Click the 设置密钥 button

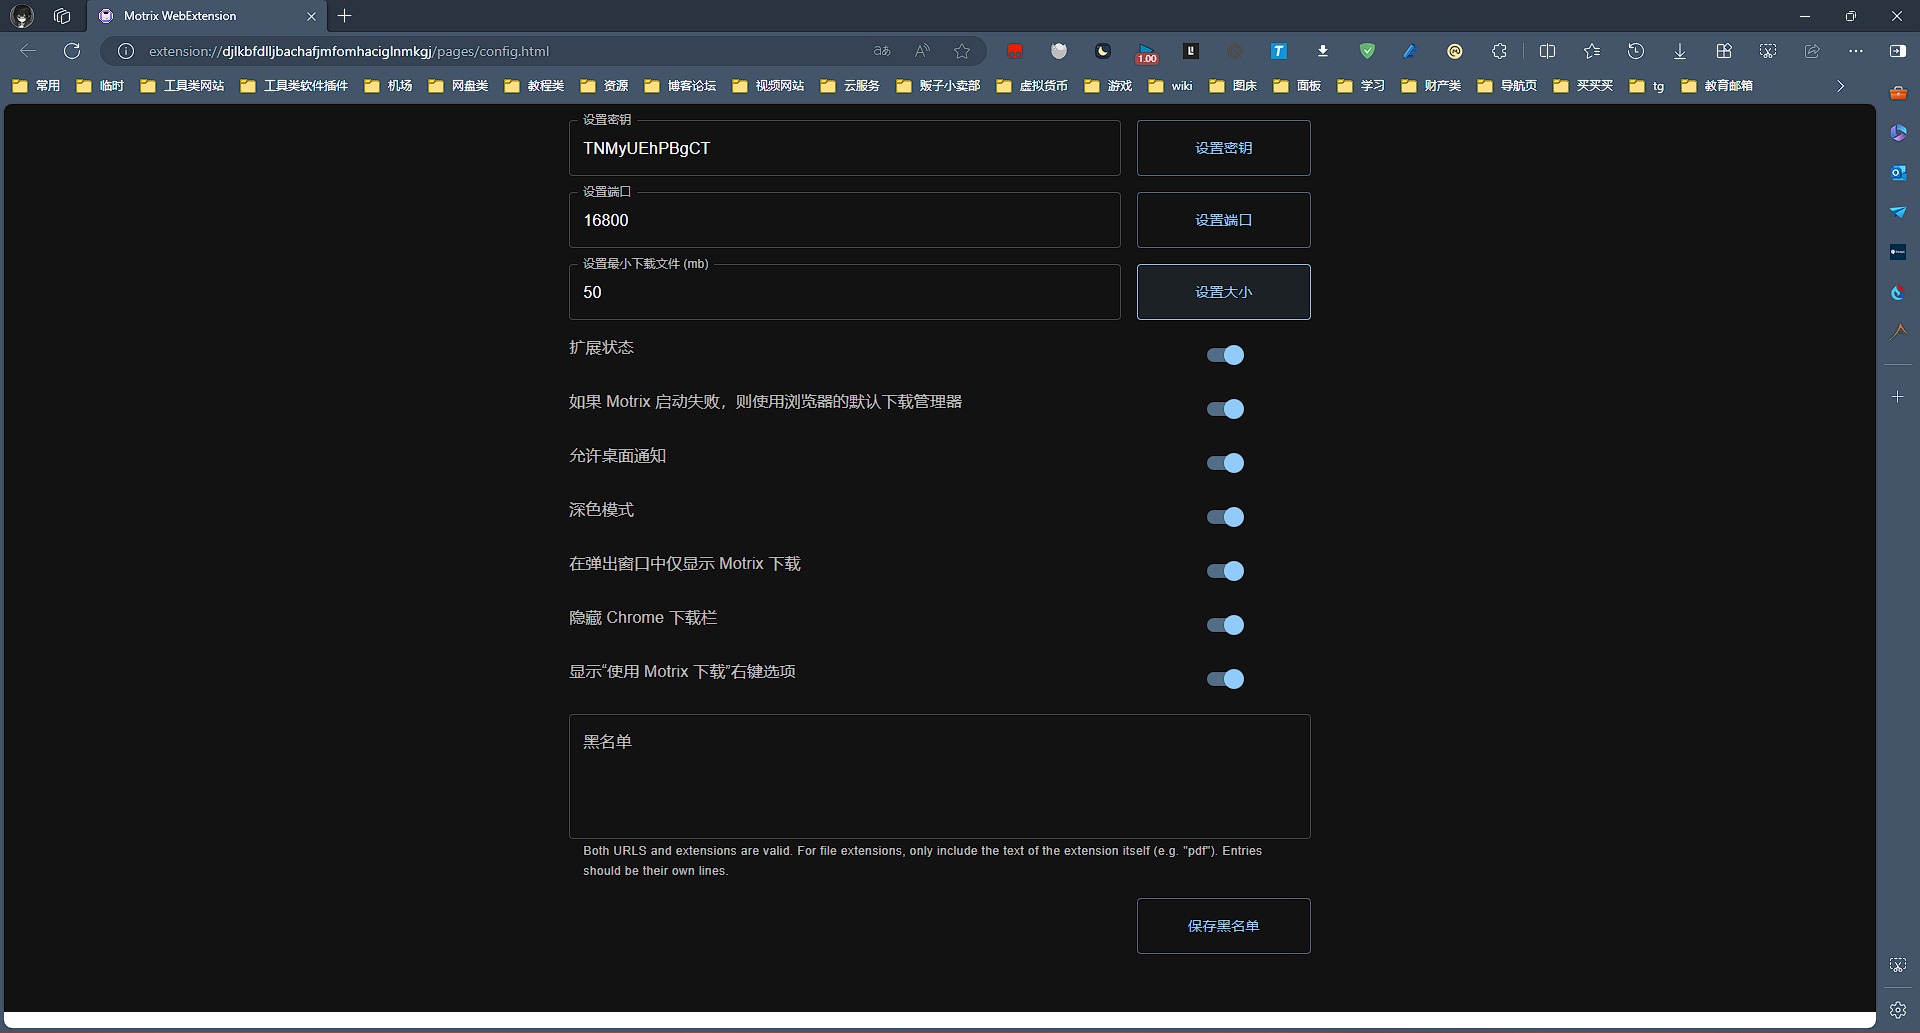[1223, 148]
